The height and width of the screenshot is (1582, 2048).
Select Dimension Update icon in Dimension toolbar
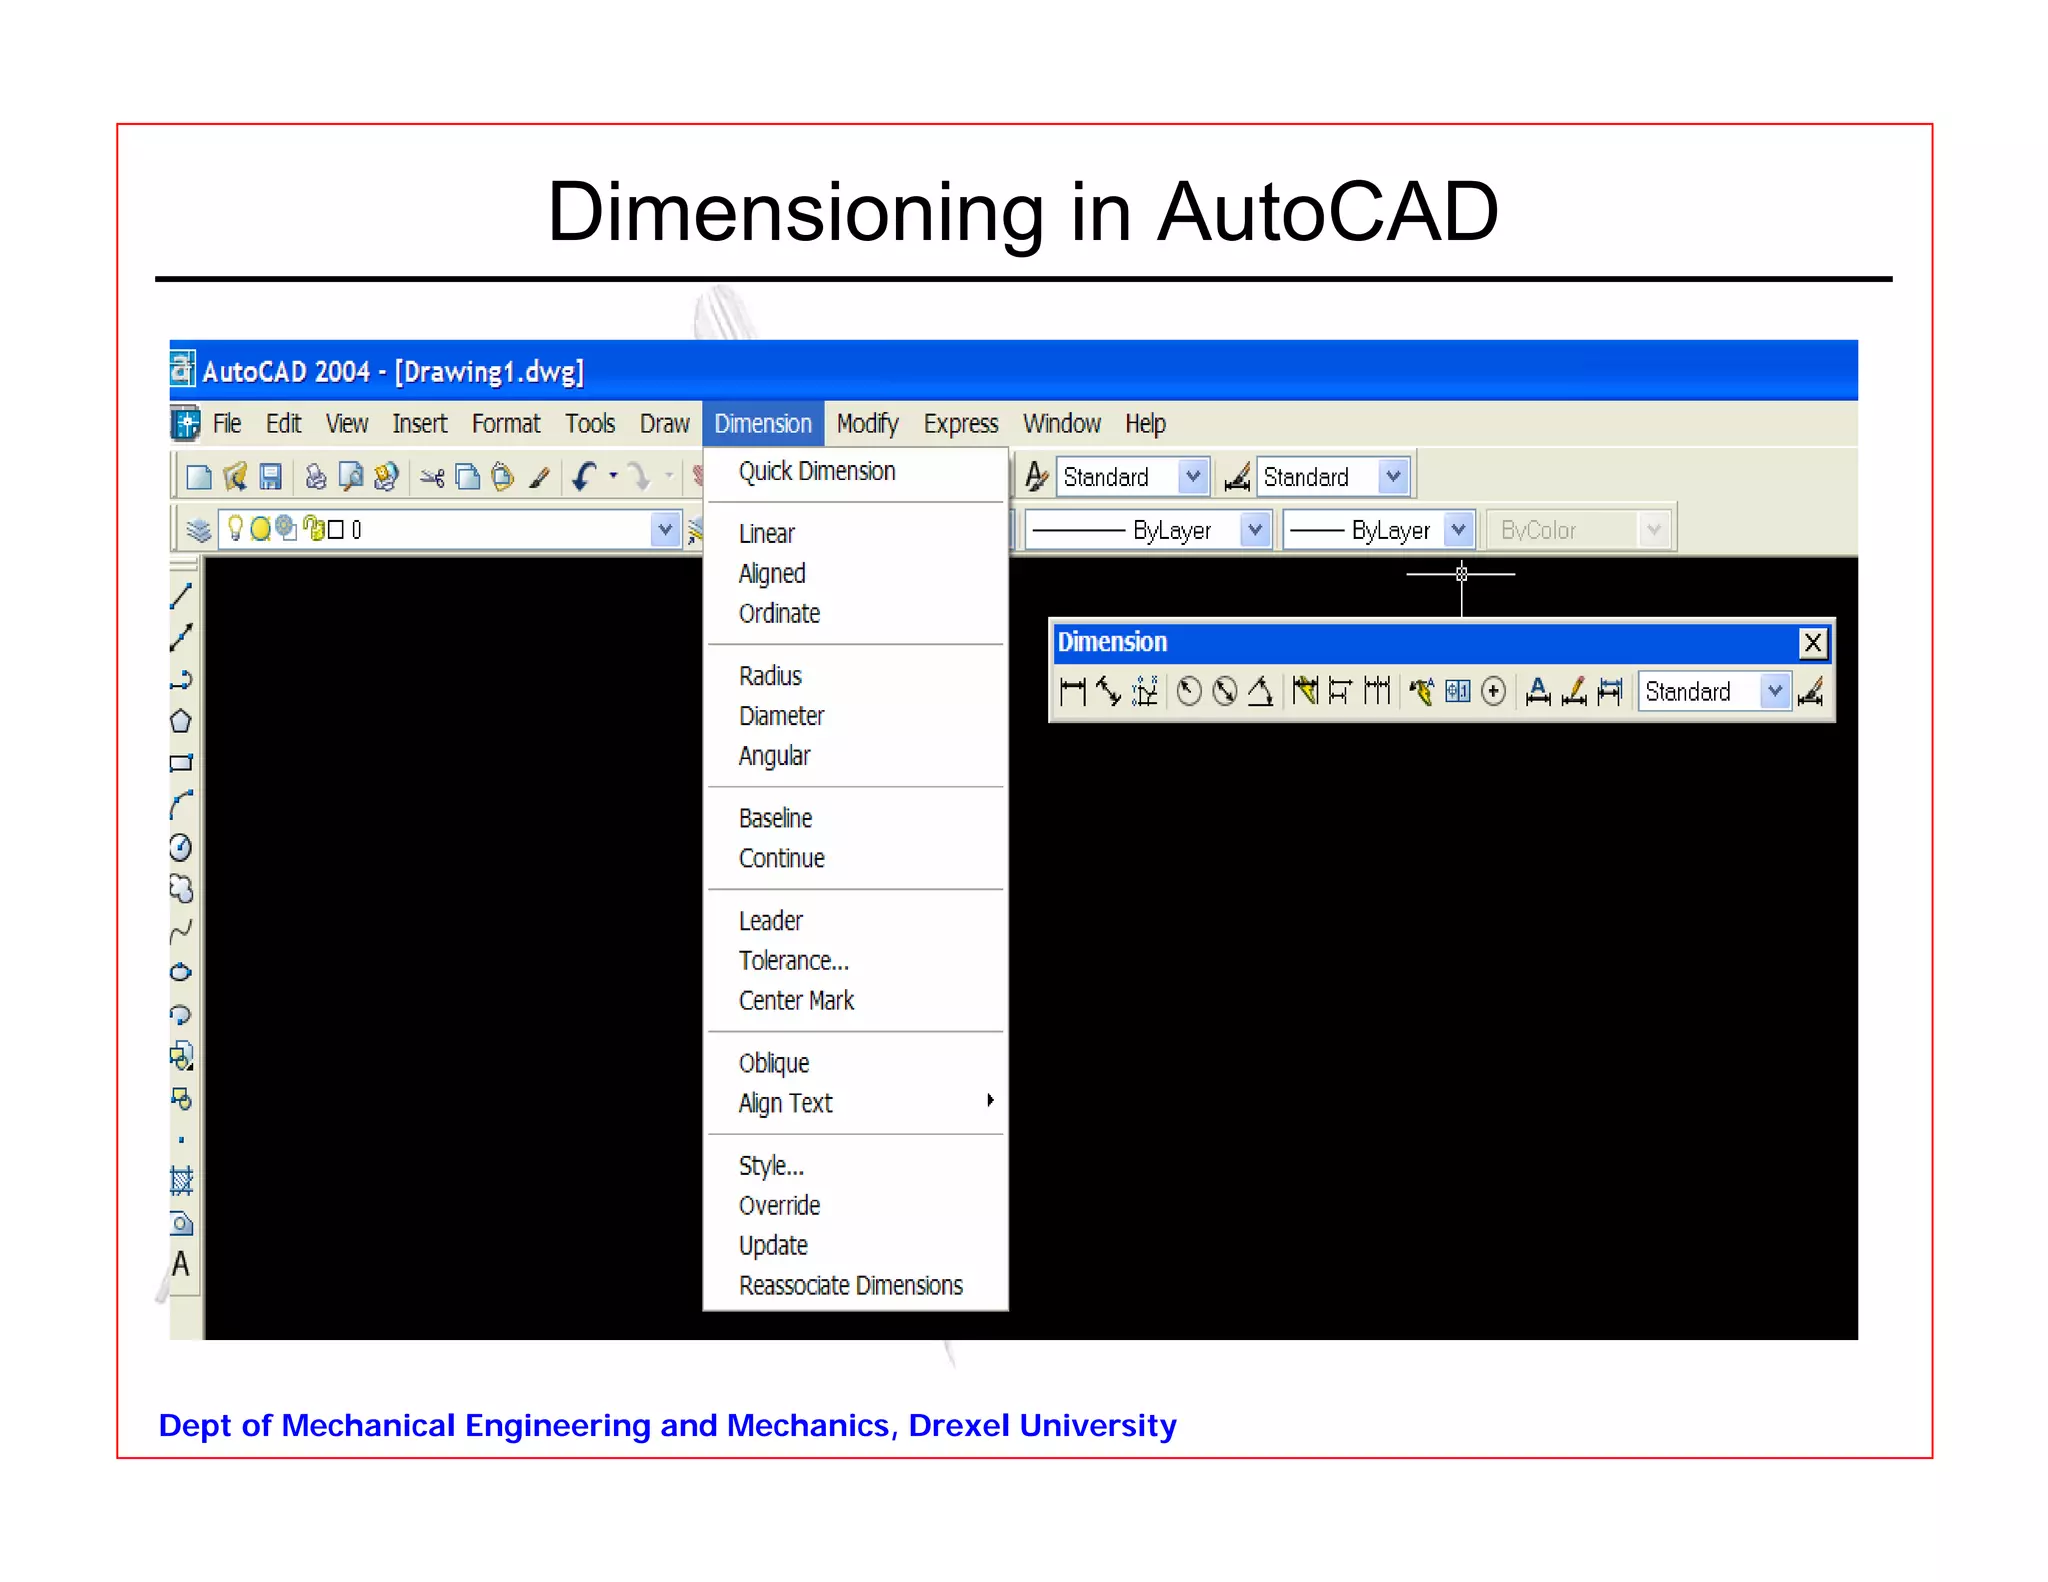[x=1610, y=691]
